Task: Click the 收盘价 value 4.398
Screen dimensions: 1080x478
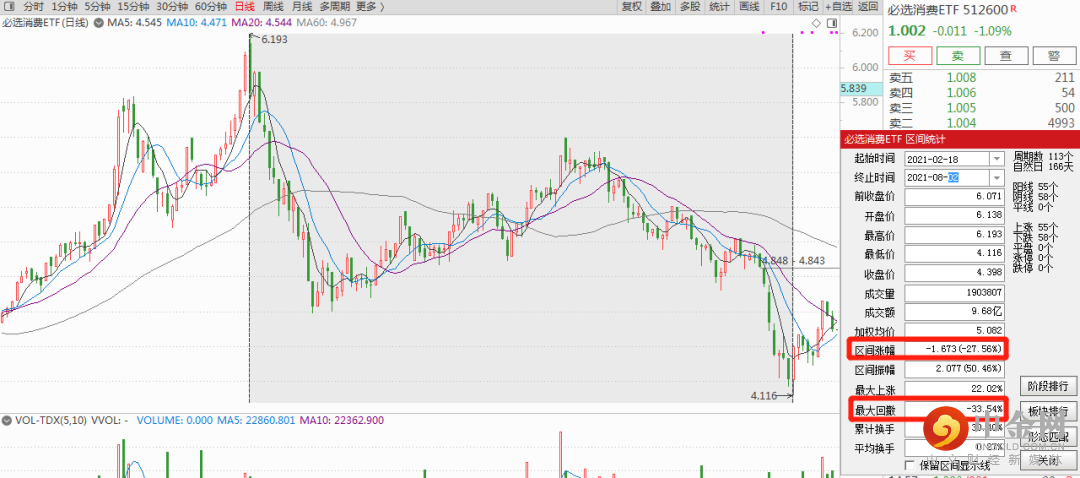Action: pos(954,274)
